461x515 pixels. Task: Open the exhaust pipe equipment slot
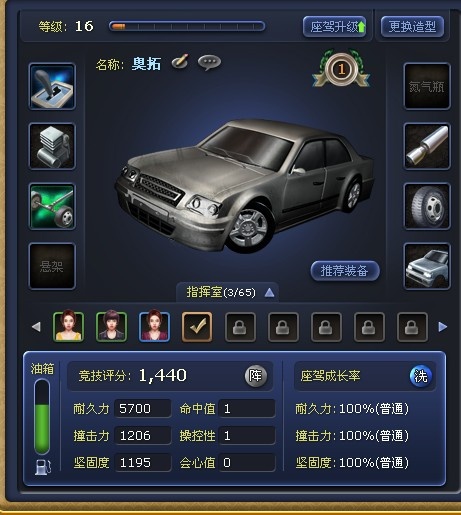pyautogui.click(x=427, y=146)
